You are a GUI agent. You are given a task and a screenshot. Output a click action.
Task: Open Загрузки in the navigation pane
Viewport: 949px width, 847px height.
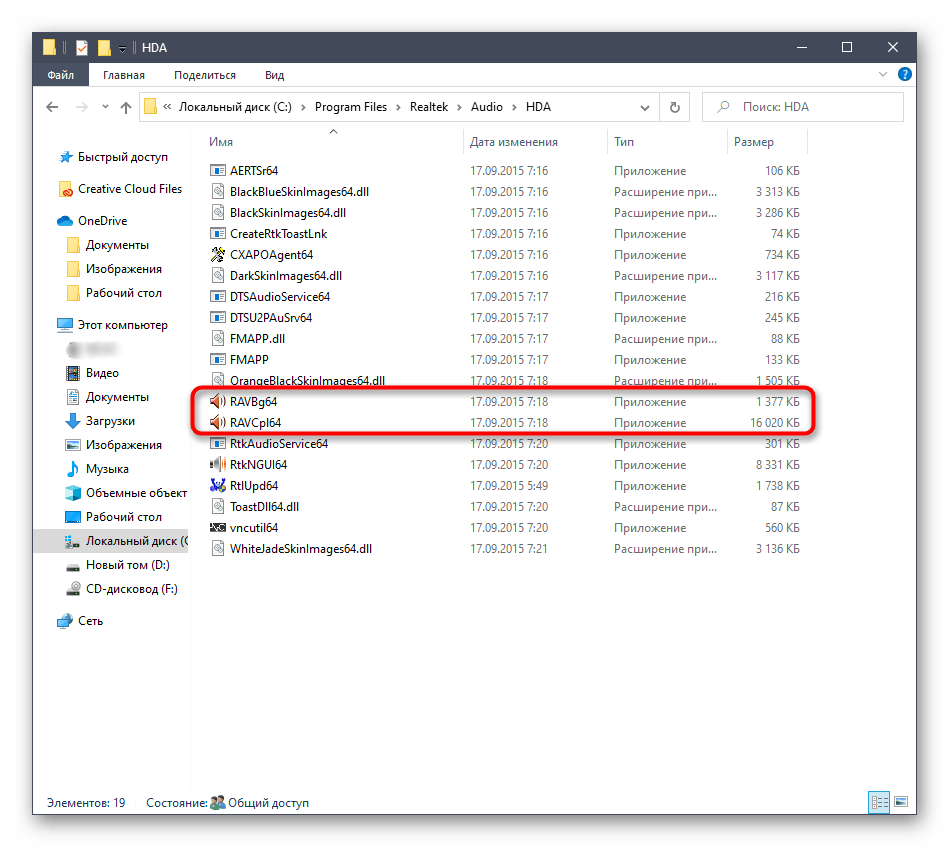coord(110,421)
